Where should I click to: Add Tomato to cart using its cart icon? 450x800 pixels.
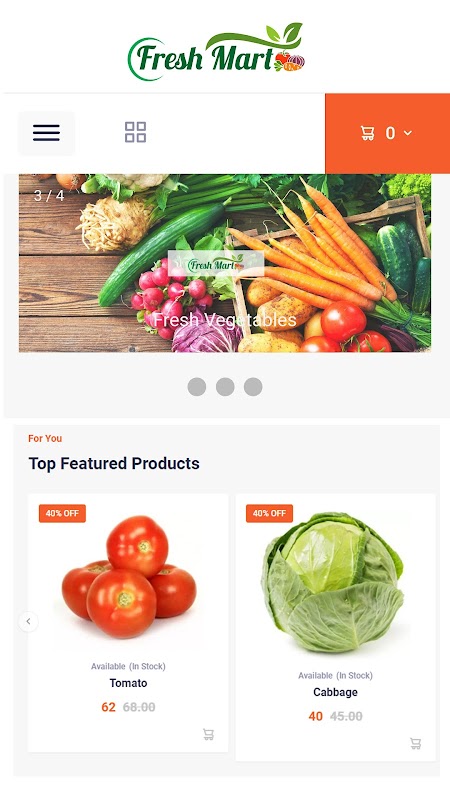208,734
